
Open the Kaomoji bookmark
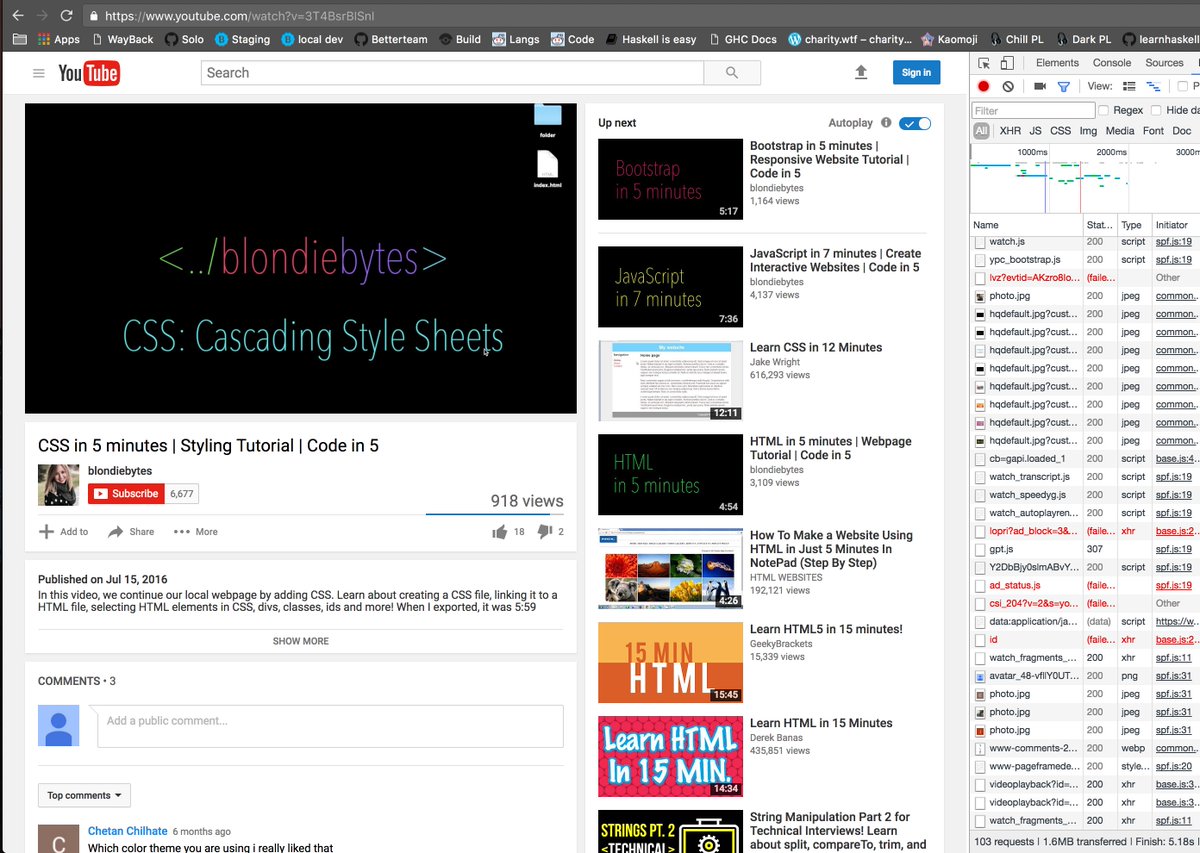coord(949,39)
